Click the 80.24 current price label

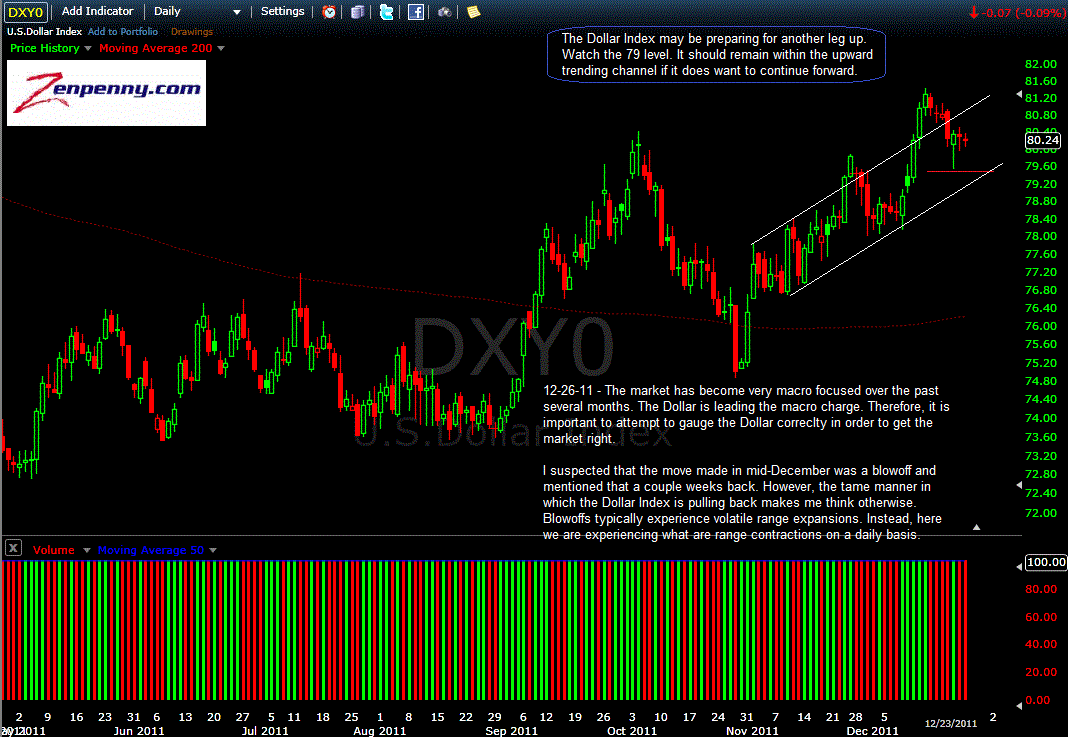pyautogui.click(x=1043, y=140)
